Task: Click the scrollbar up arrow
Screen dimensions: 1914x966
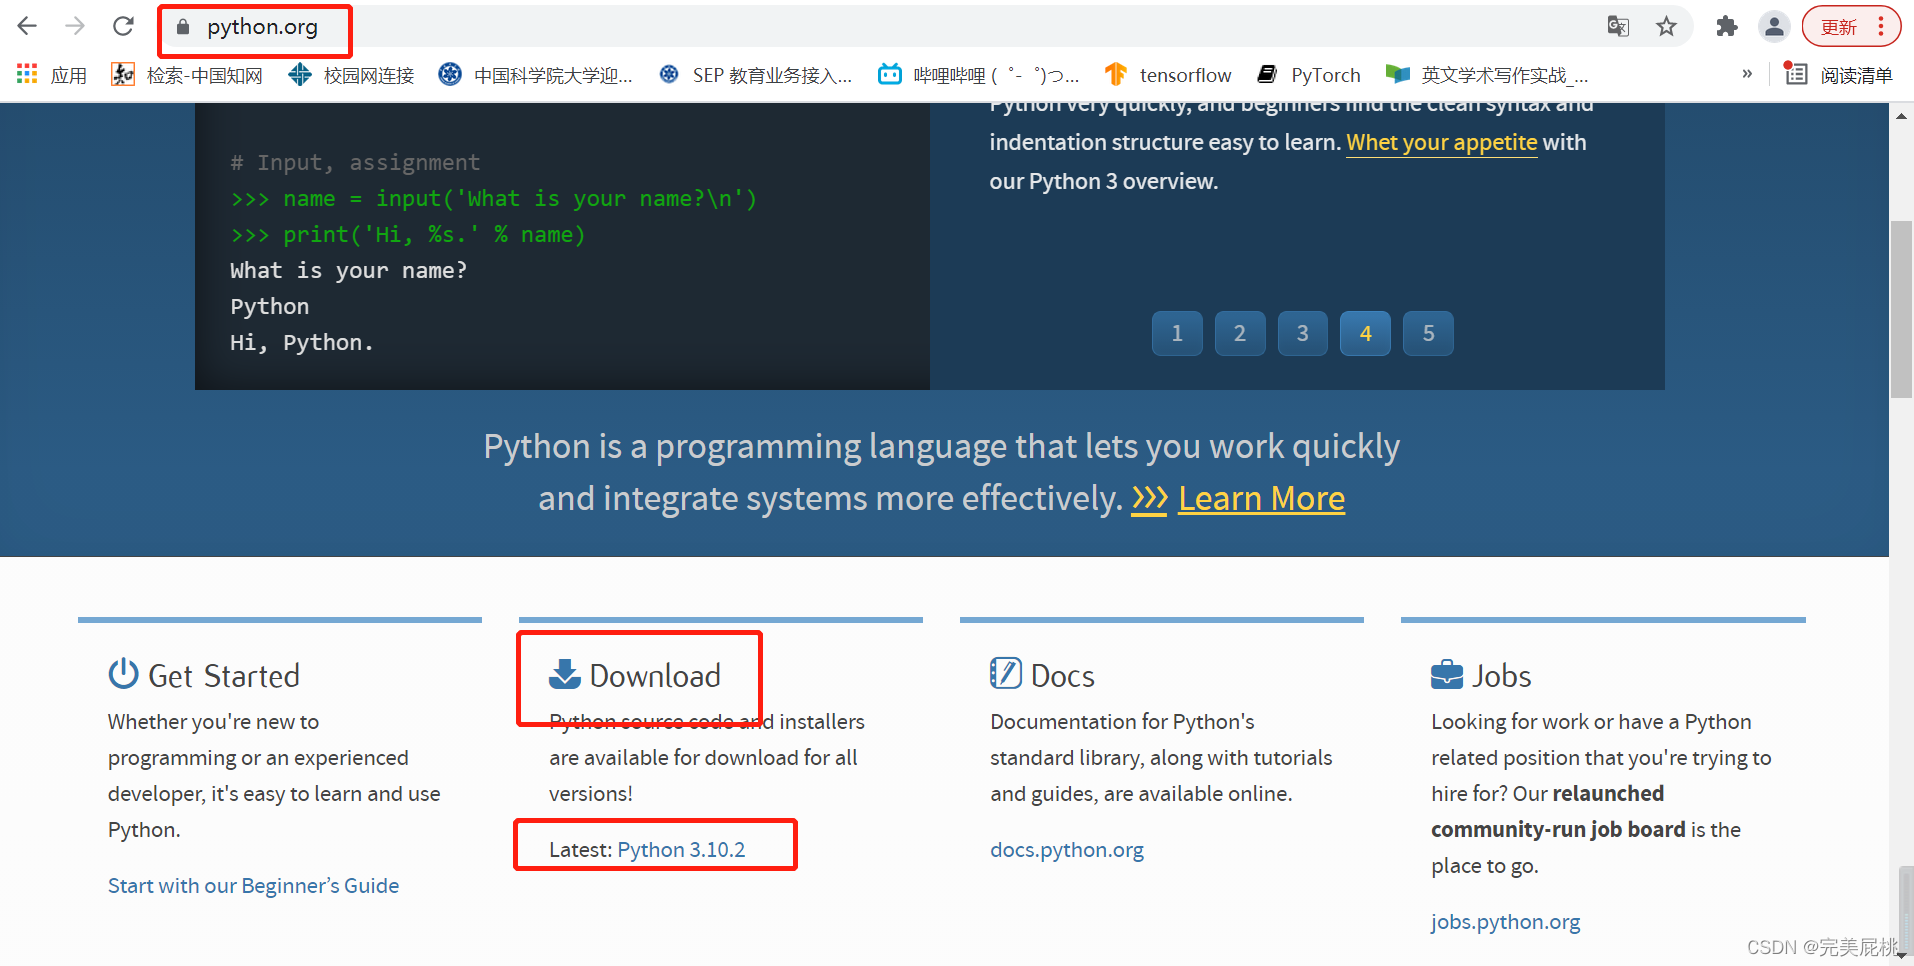Action: (1901, 116)
